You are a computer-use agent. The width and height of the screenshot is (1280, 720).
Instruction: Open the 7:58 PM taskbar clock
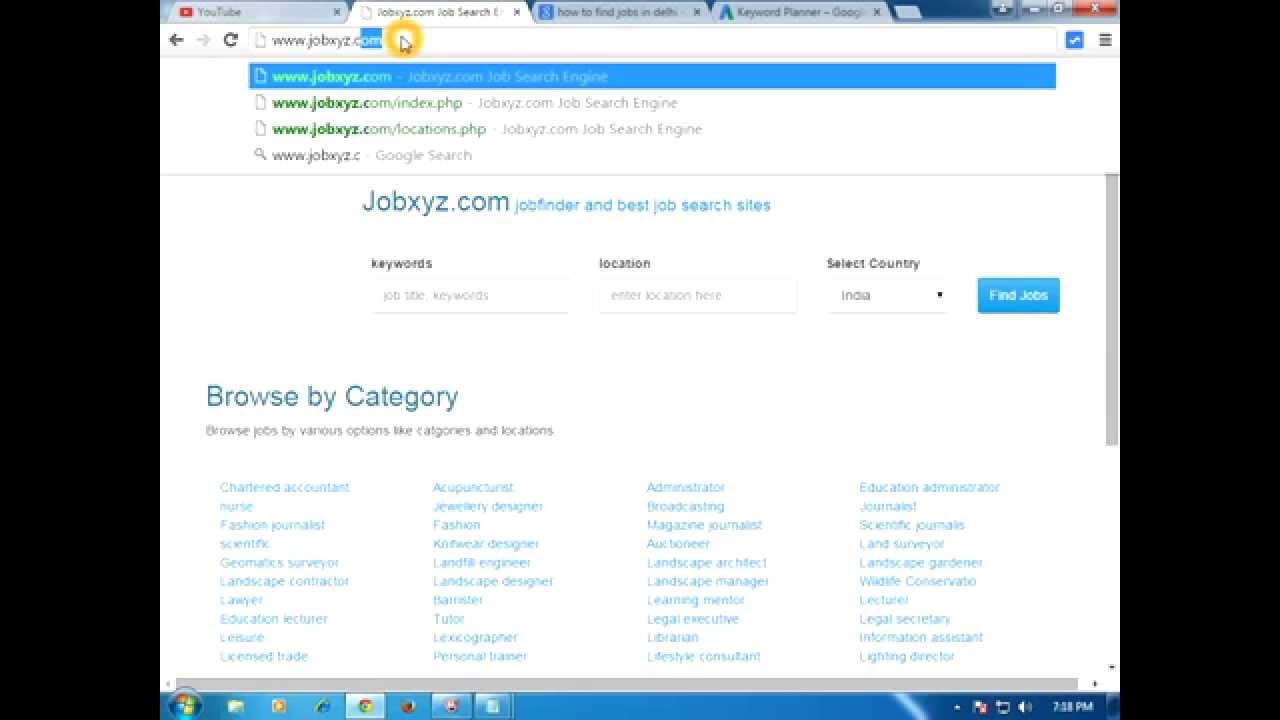tap(1071, 707)
